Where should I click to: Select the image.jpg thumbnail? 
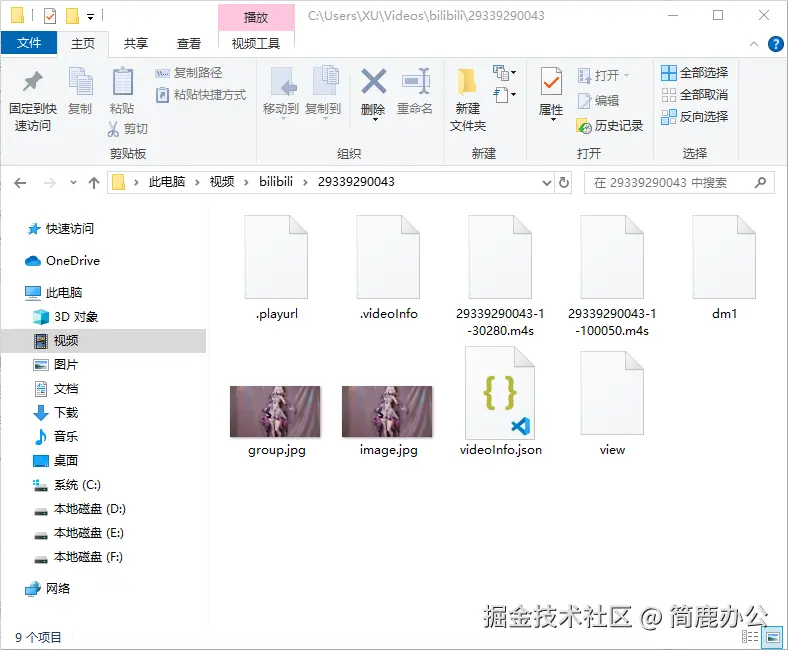pos(387,412)
